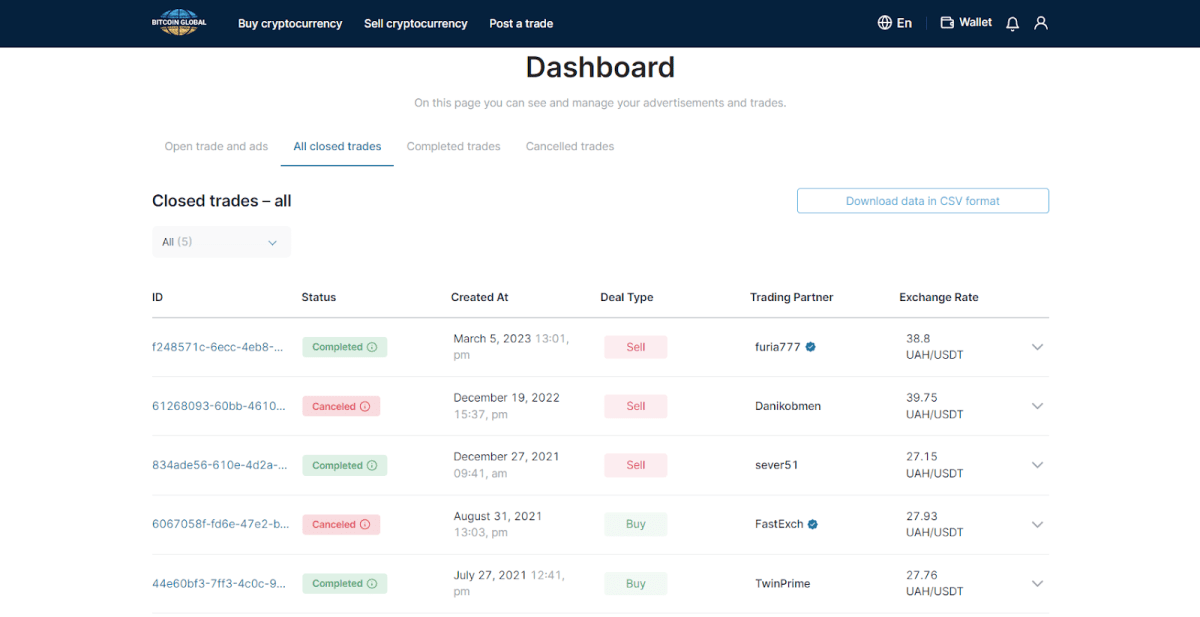Click info icon on 6067058f Canceled status
This screenshot has width=1200, height=617.
tap(365, 524)
